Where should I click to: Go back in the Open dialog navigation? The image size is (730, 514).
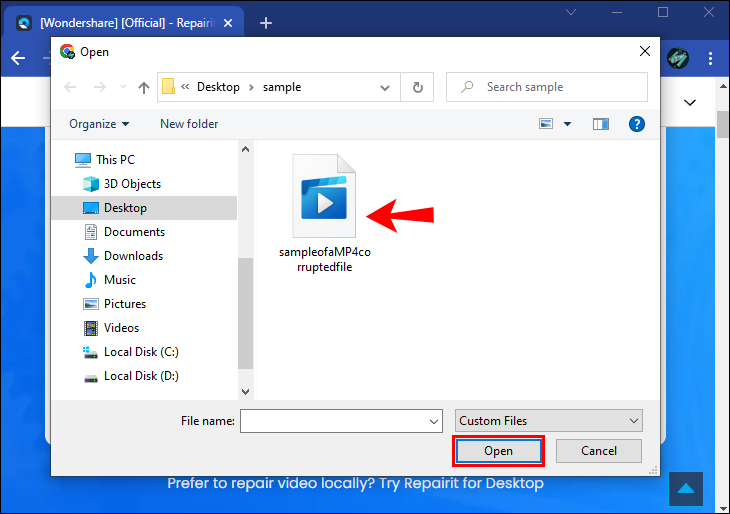click(x=70, y=87)
